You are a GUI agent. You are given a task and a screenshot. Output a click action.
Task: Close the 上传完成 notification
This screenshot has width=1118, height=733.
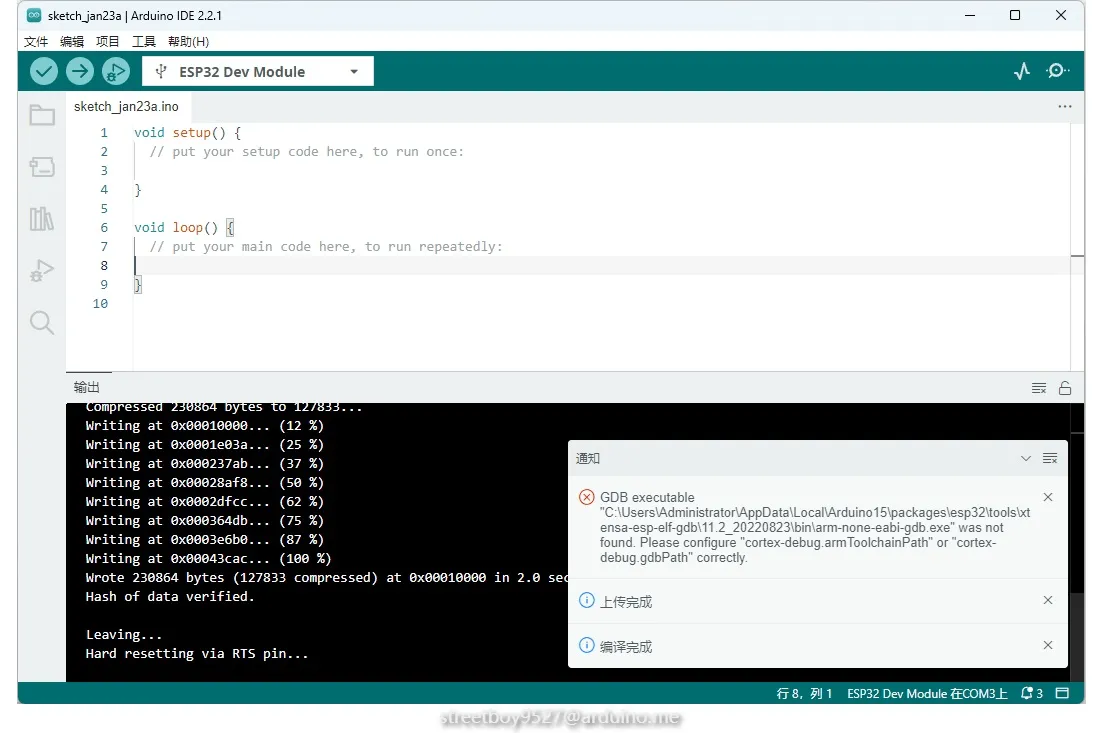click(1048, 601)
